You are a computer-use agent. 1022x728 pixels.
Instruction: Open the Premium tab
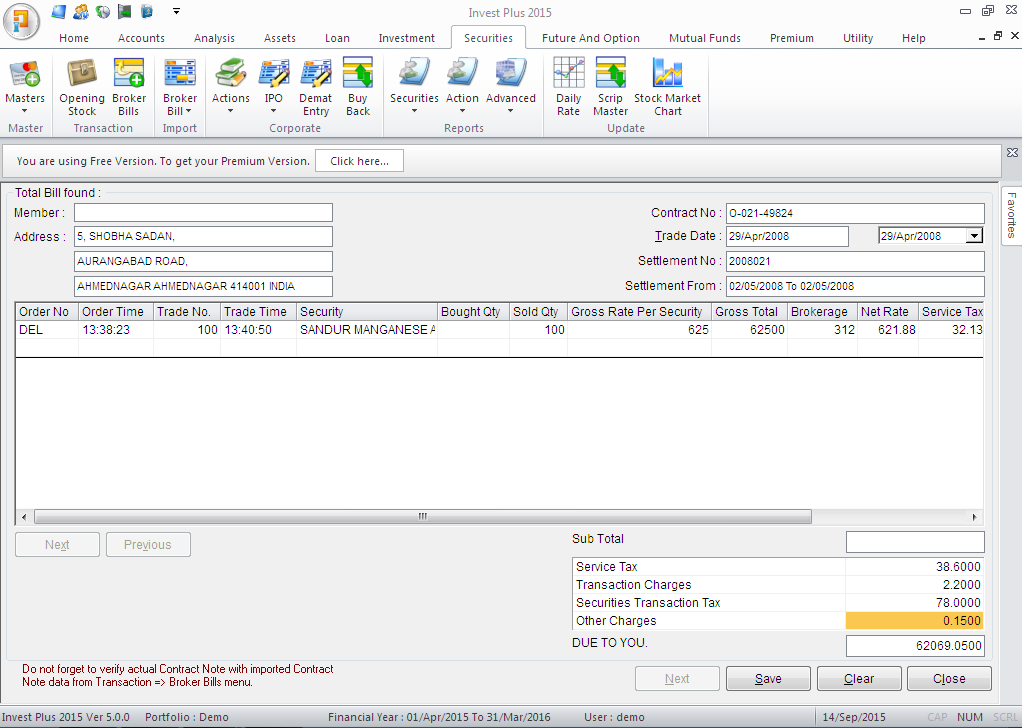(791, 38)
